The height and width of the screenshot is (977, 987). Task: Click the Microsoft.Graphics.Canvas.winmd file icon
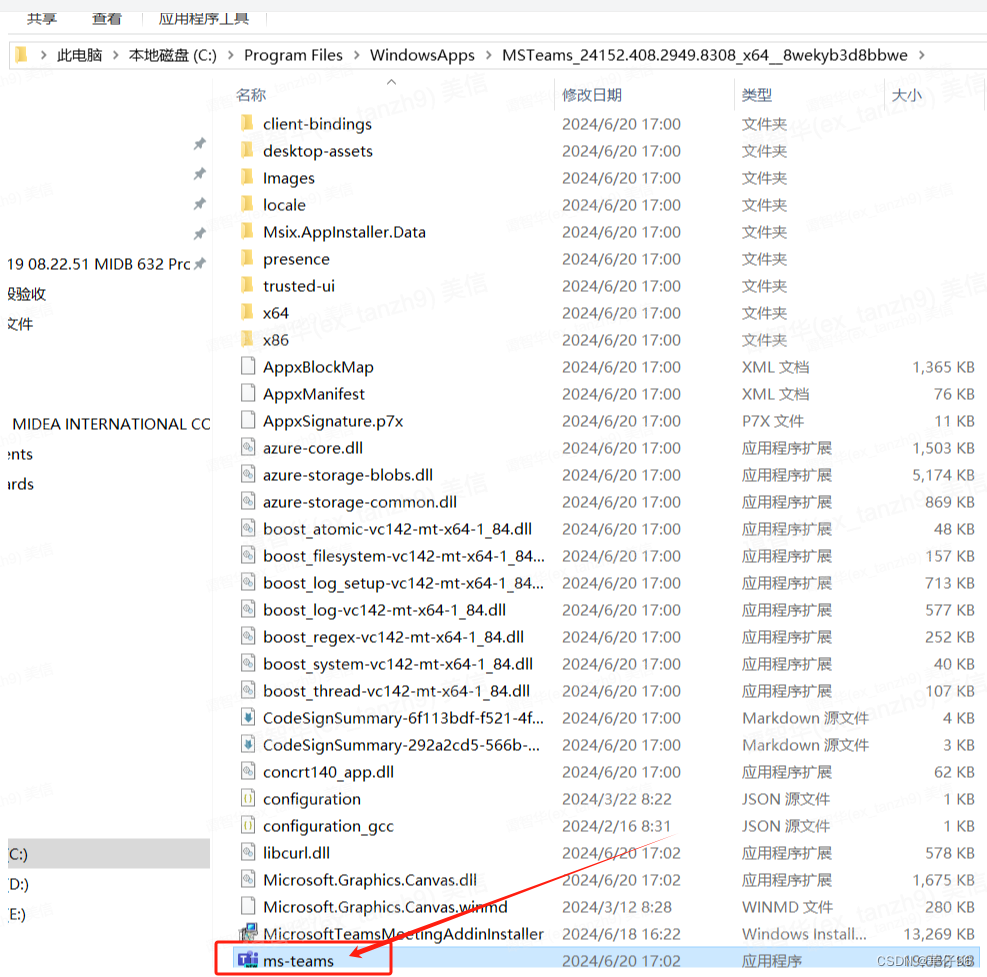(x=248, y=906)
